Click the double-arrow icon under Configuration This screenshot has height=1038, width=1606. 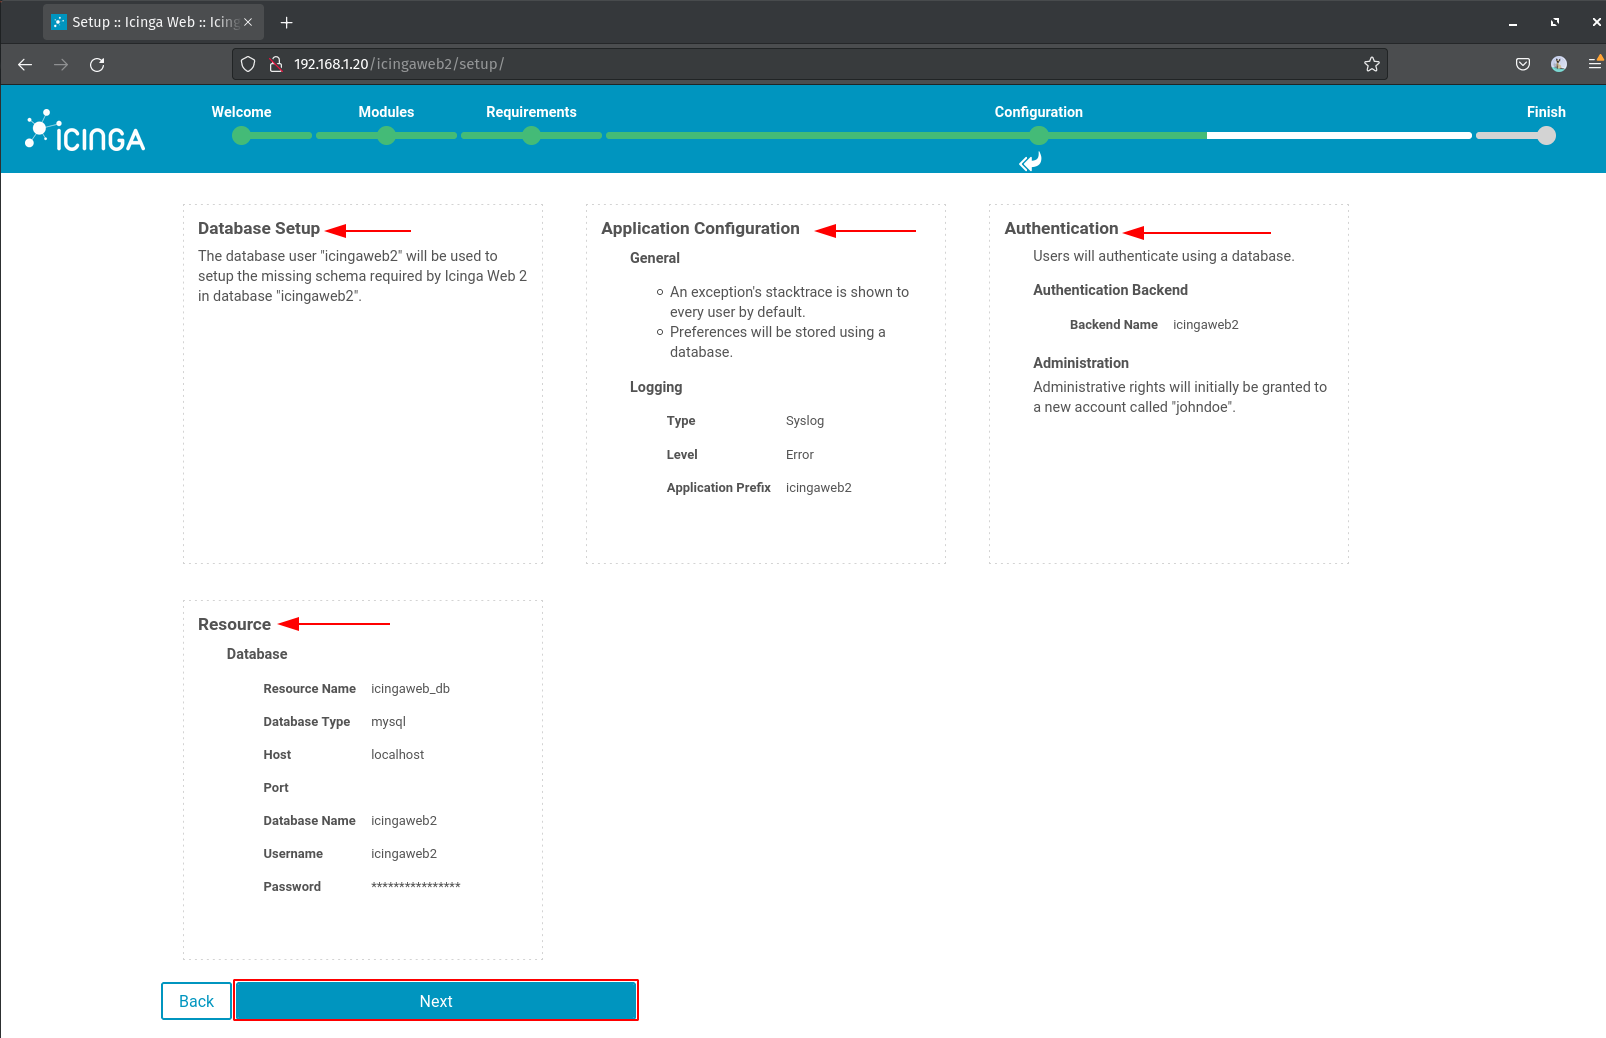click(x=1030, y=162)
